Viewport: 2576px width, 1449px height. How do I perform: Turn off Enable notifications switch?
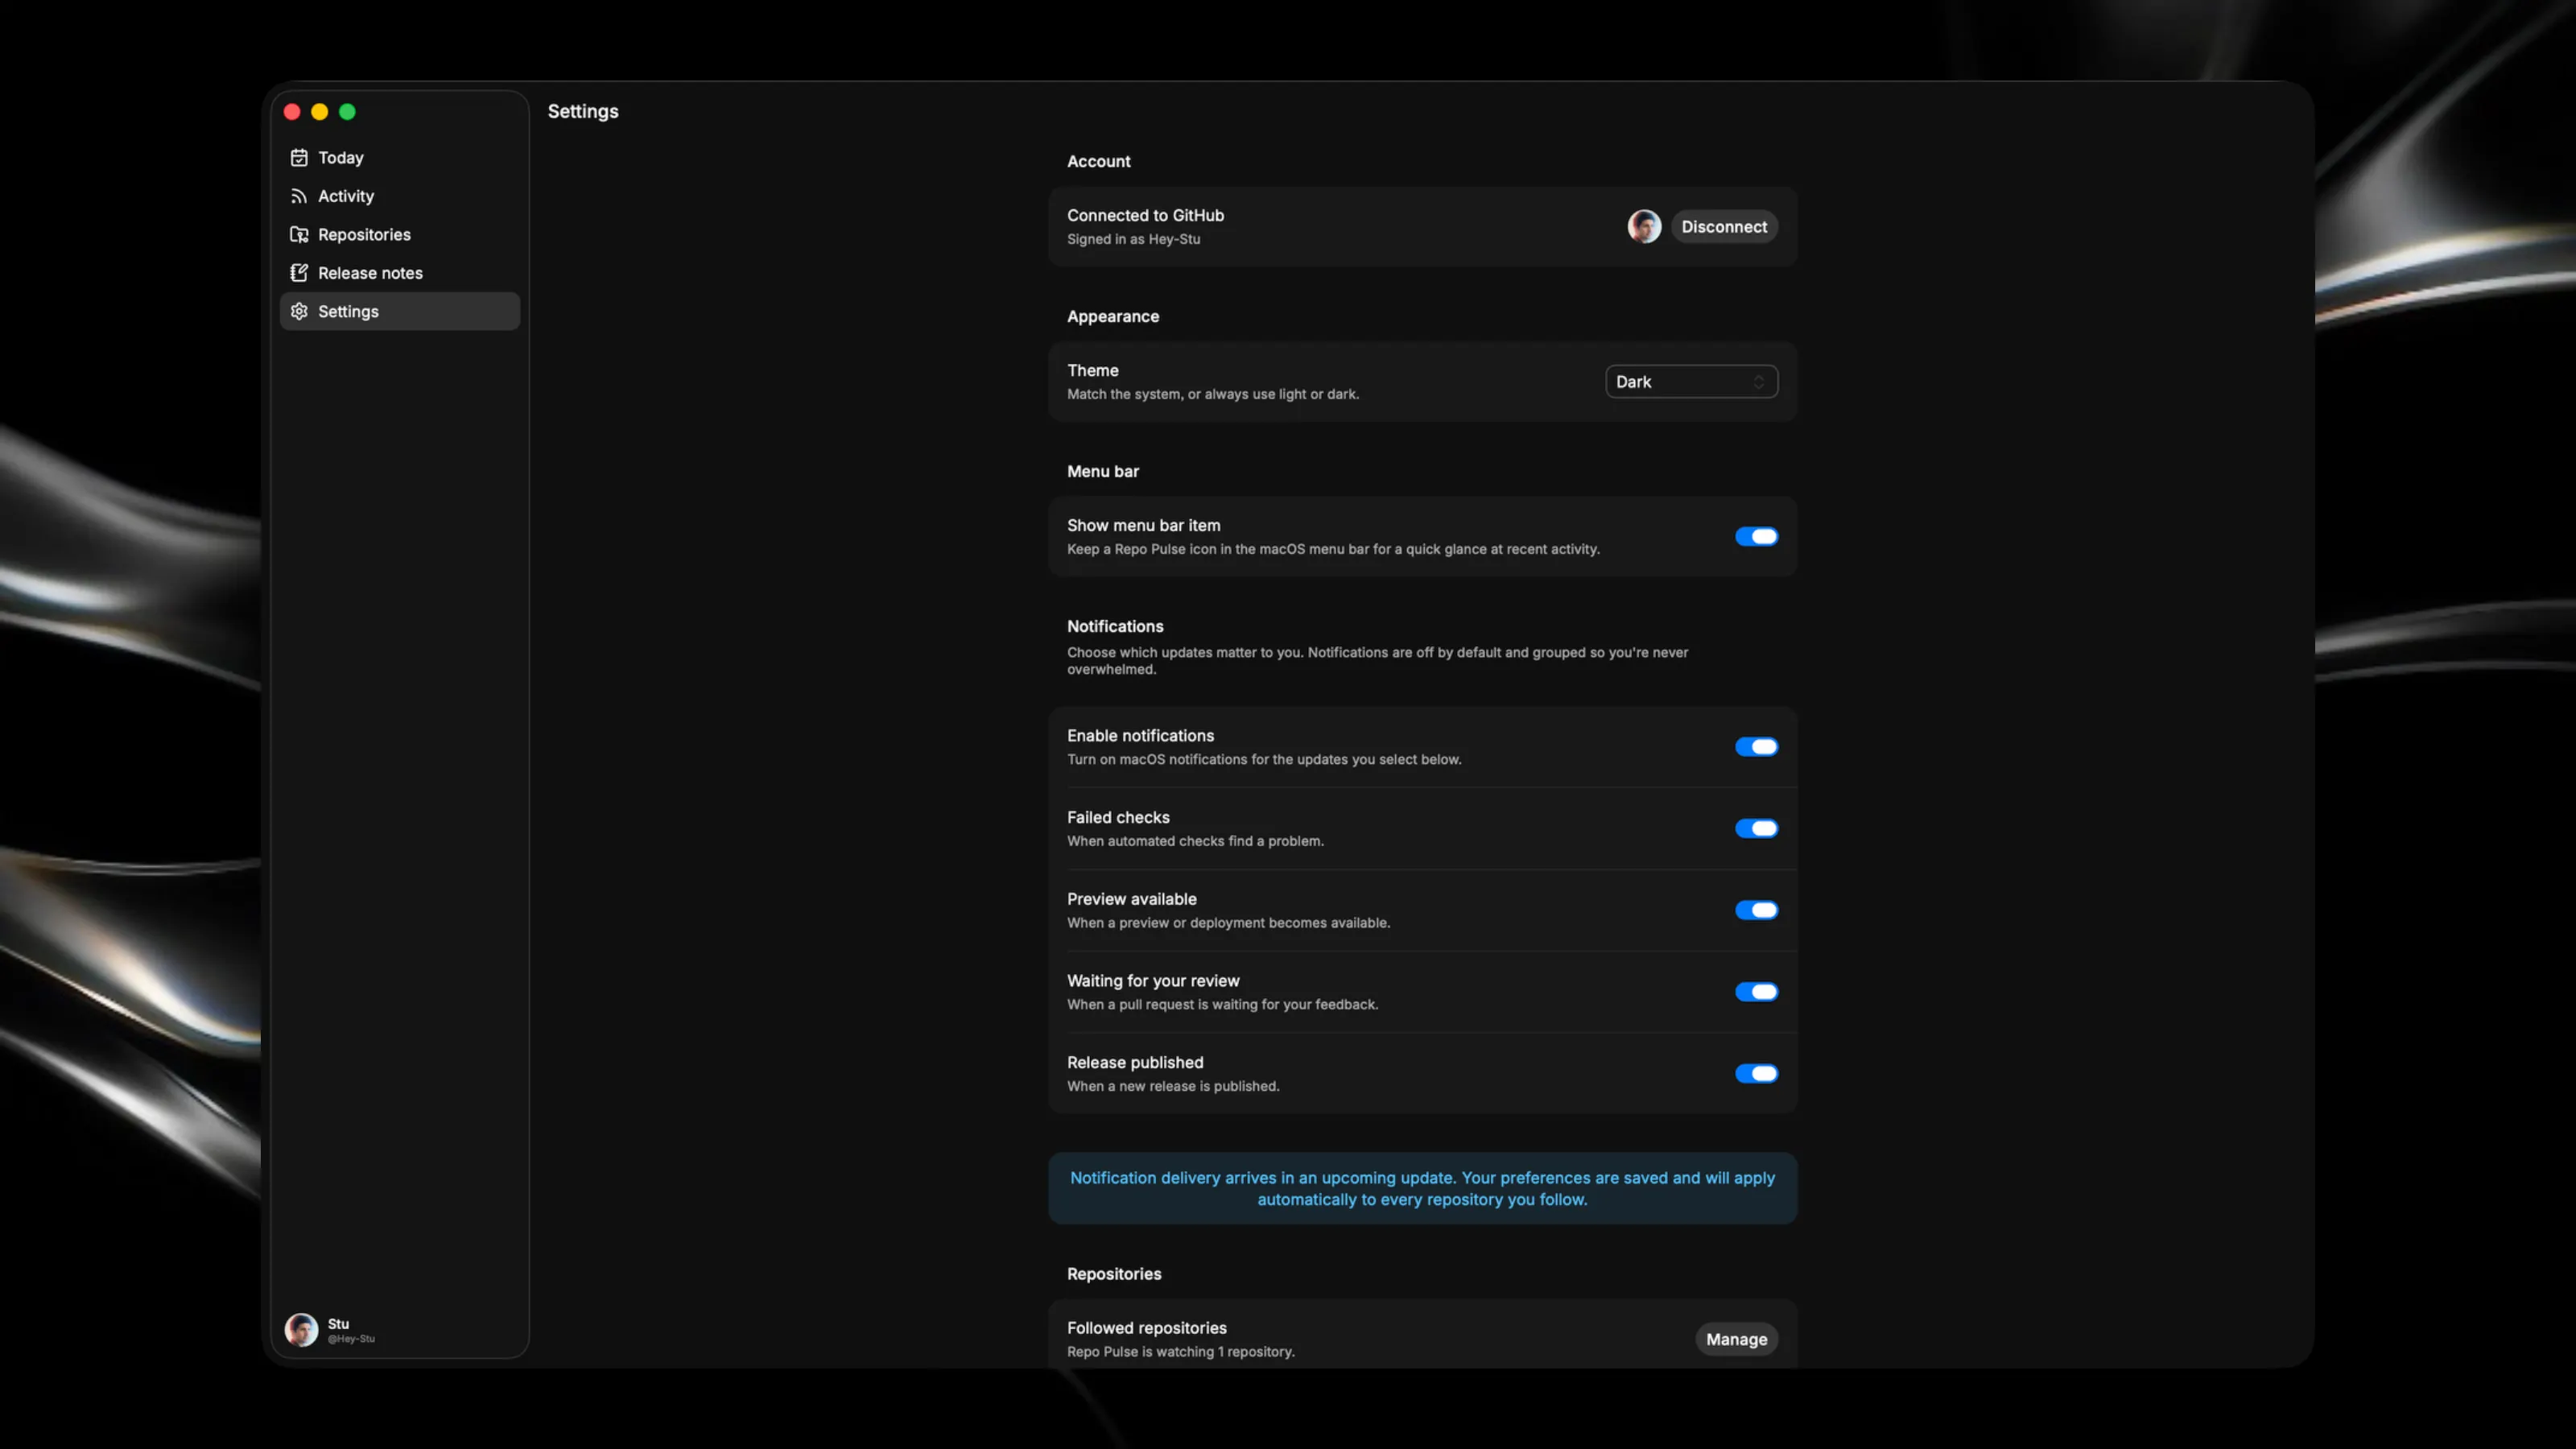[1756, 747]
